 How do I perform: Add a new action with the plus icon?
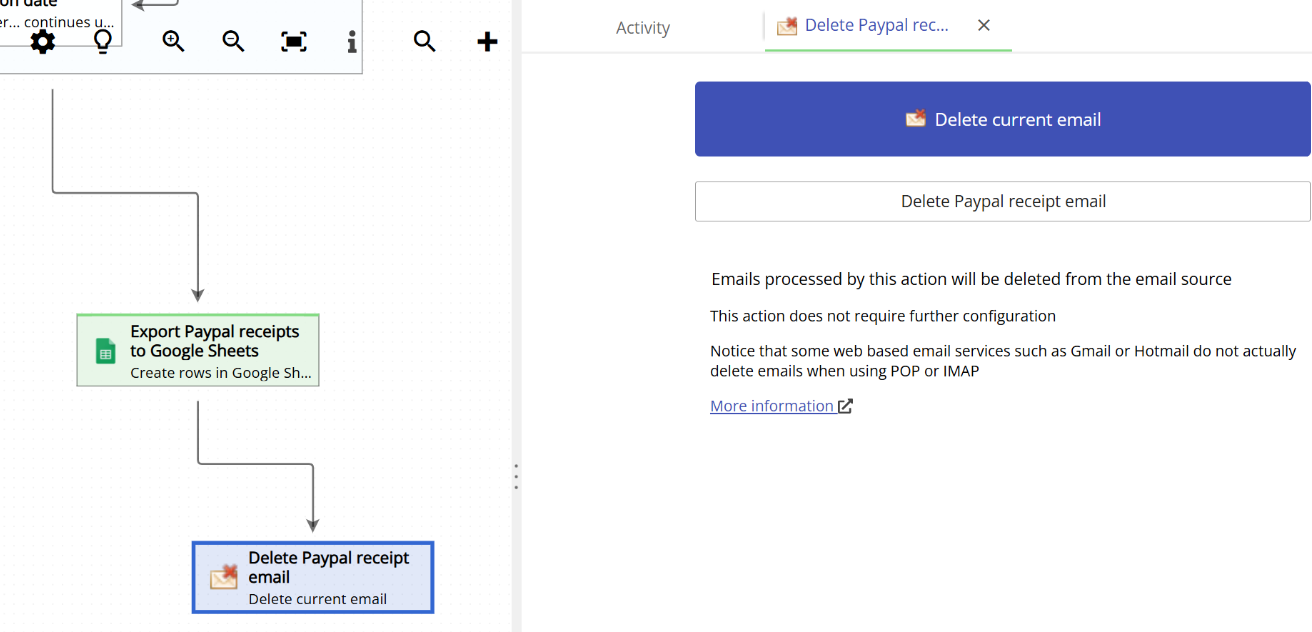pos(487,41)
